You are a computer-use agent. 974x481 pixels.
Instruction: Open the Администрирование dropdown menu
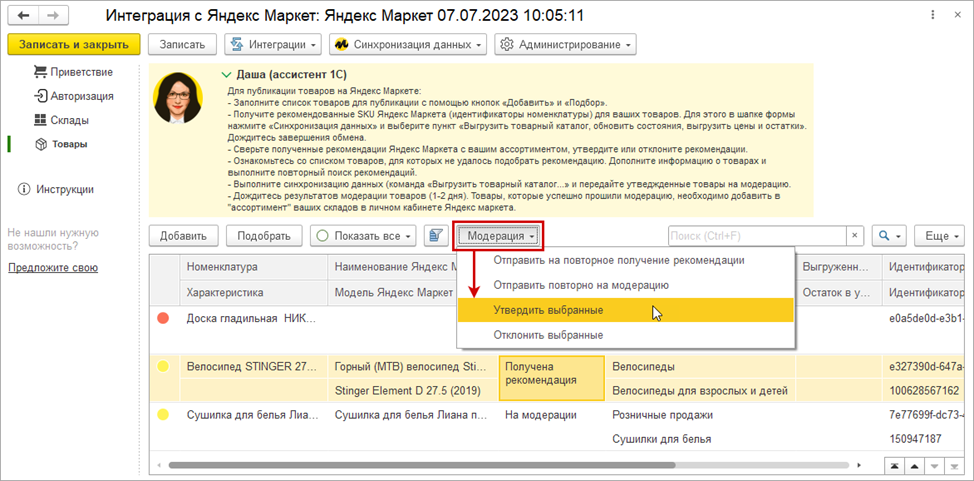[x=566, y=44]
